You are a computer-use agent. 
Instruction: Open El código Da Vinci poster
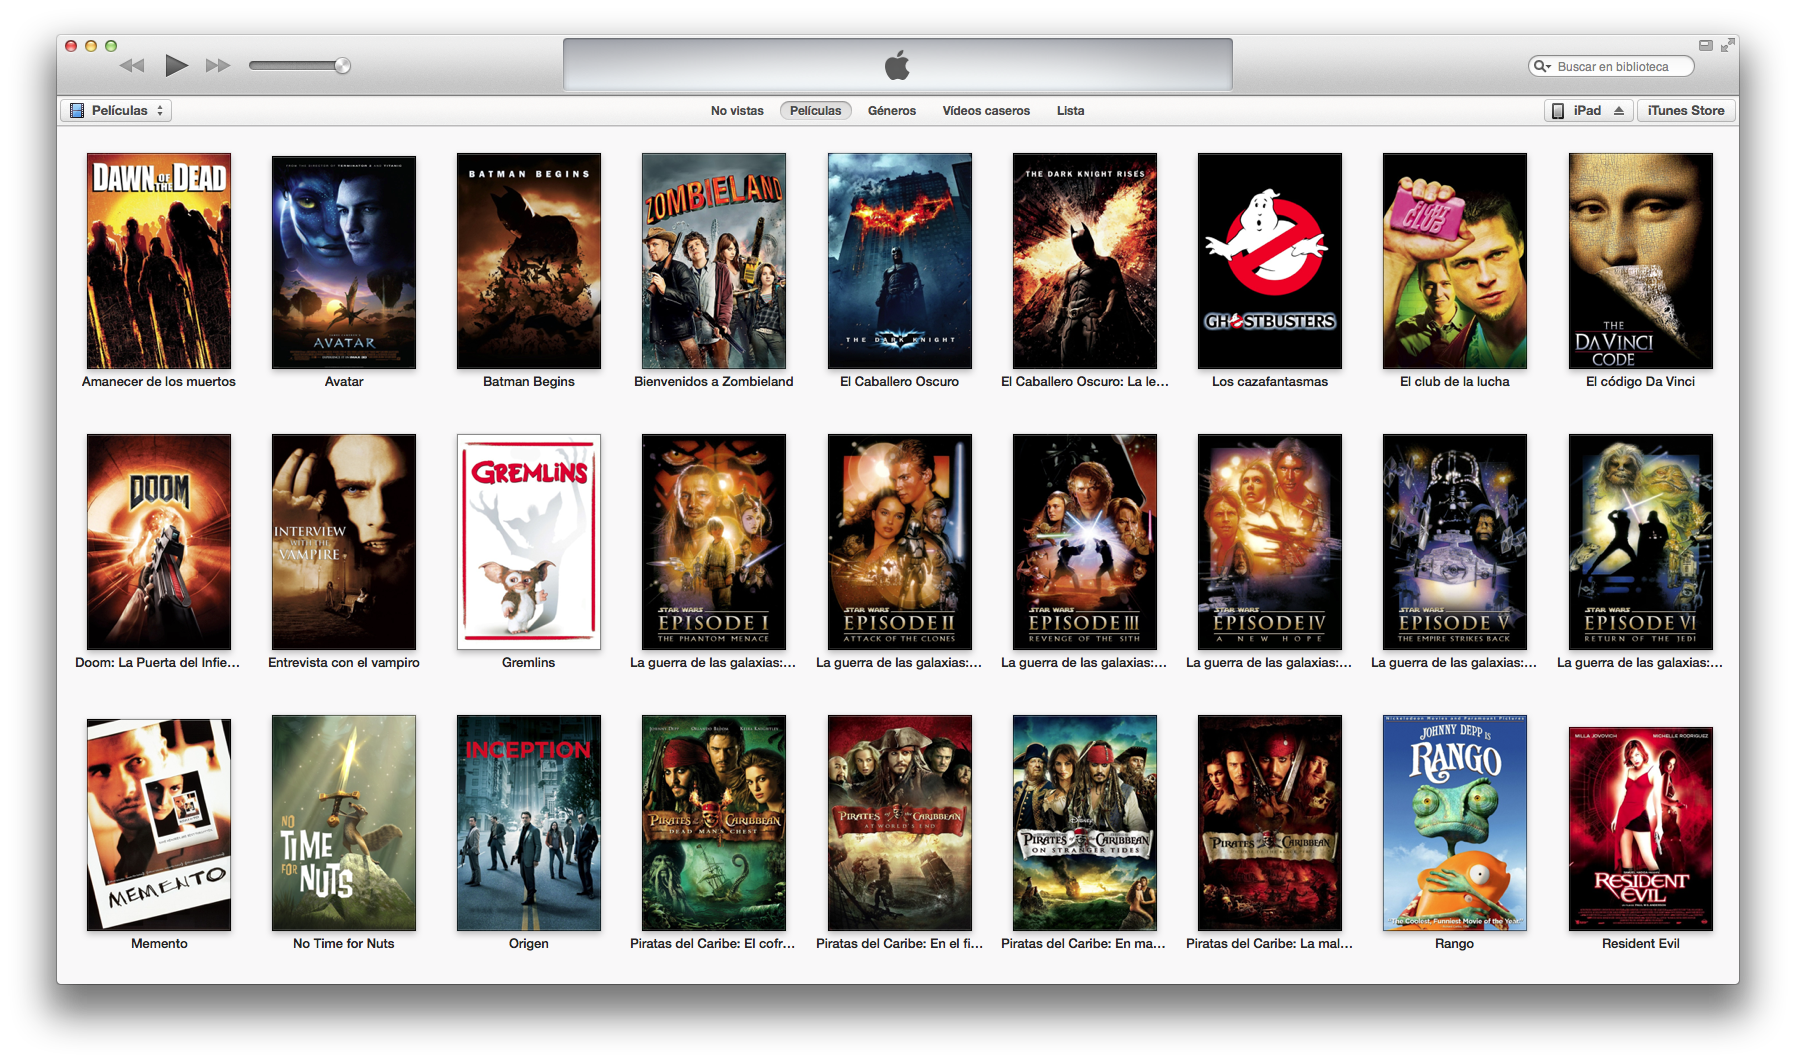click(1641, 261)
